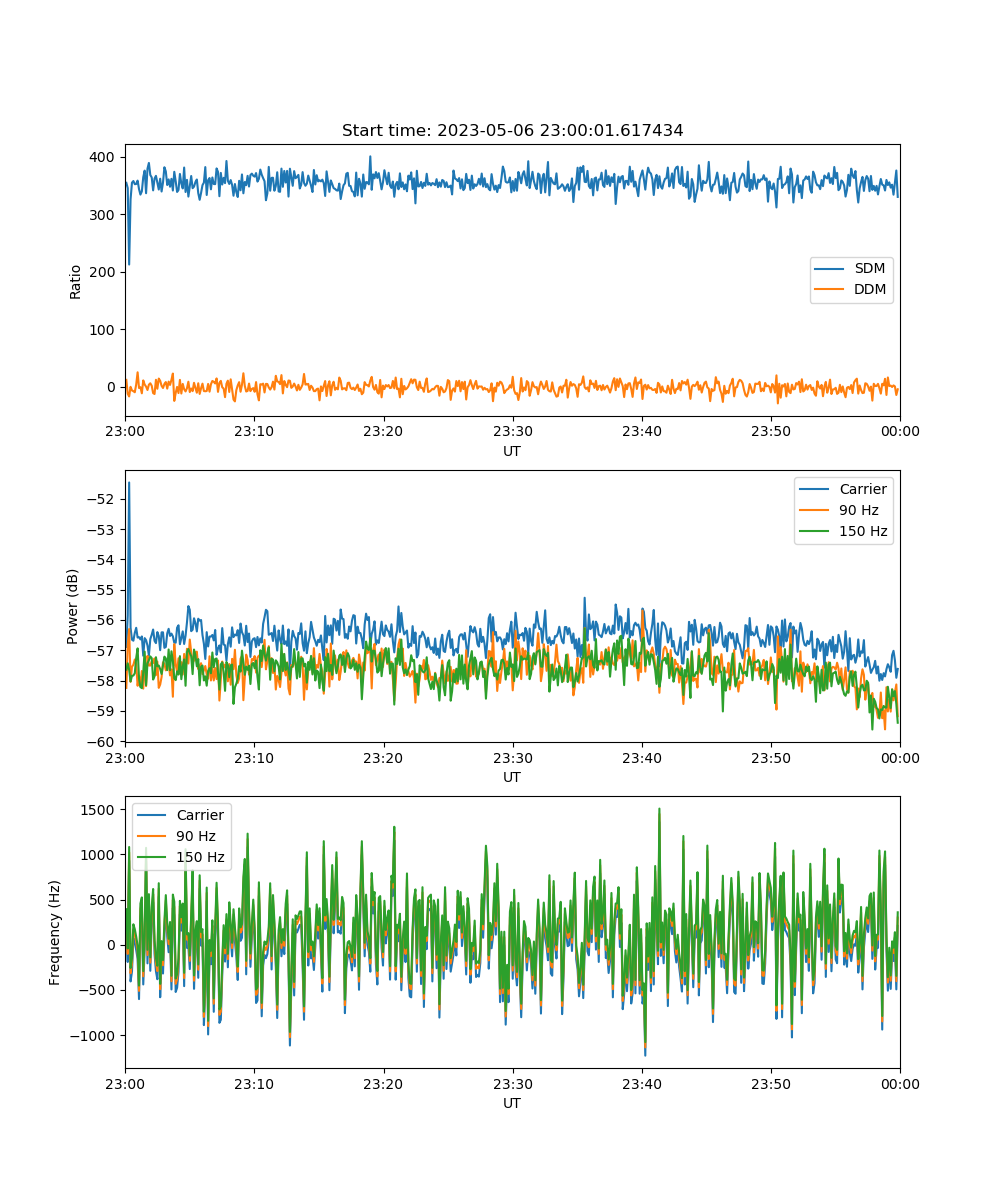This screenshot has width=1000, height=1200.
Task: Click the 23:50 tick under the Frequency plot
Action: pyautogui.click(x=771, y=1083)
